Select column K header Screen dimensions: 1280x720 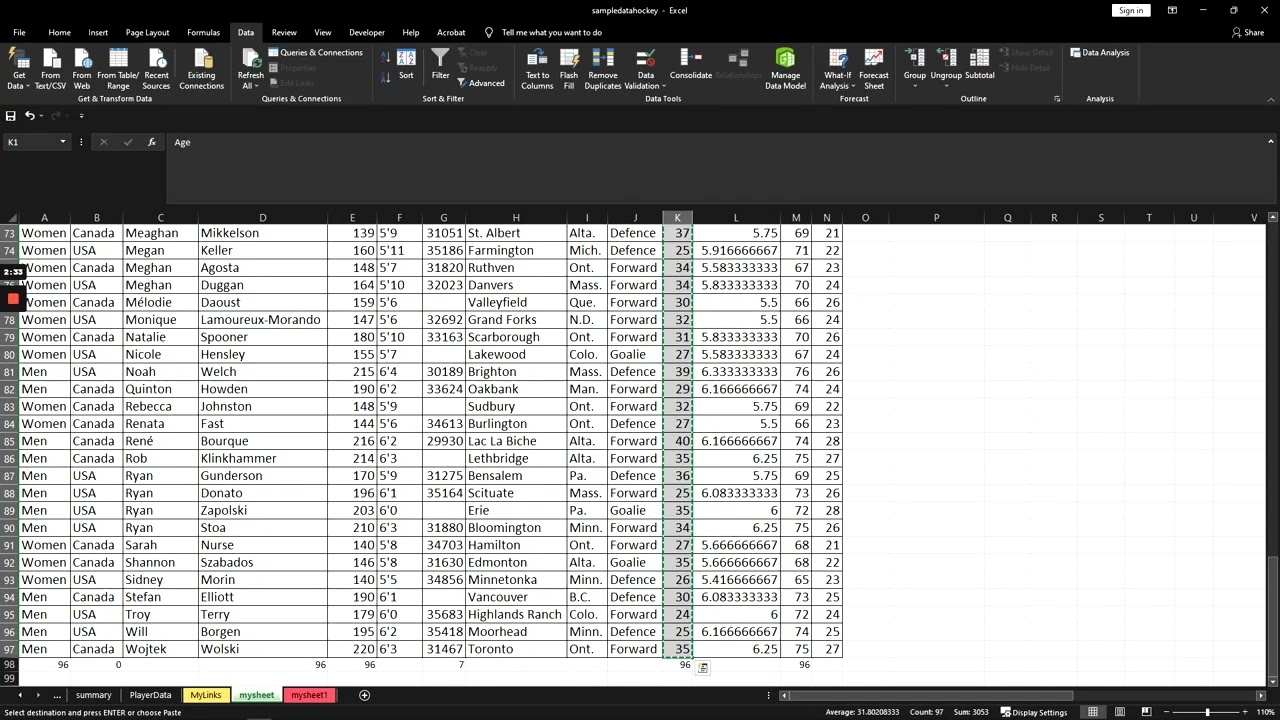[x=677, y=217]
